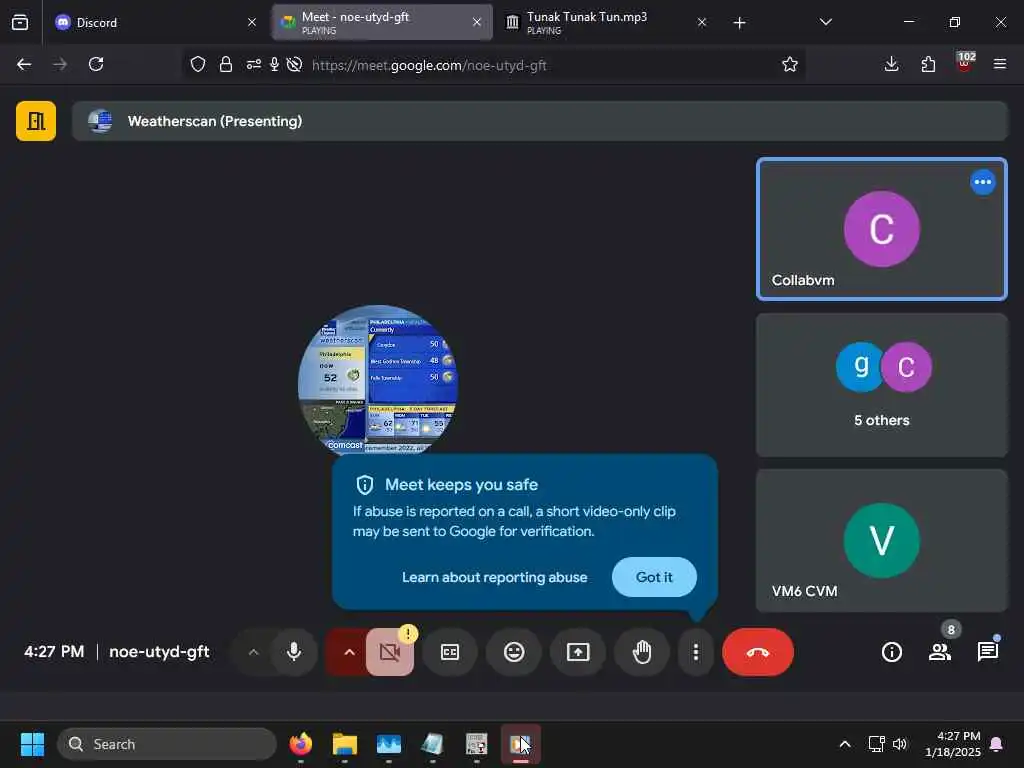Image resolution: width=1024 pixels, height=768 pixels.
Task: Open Learn about reporting abuse link
Action: (494, 577)
